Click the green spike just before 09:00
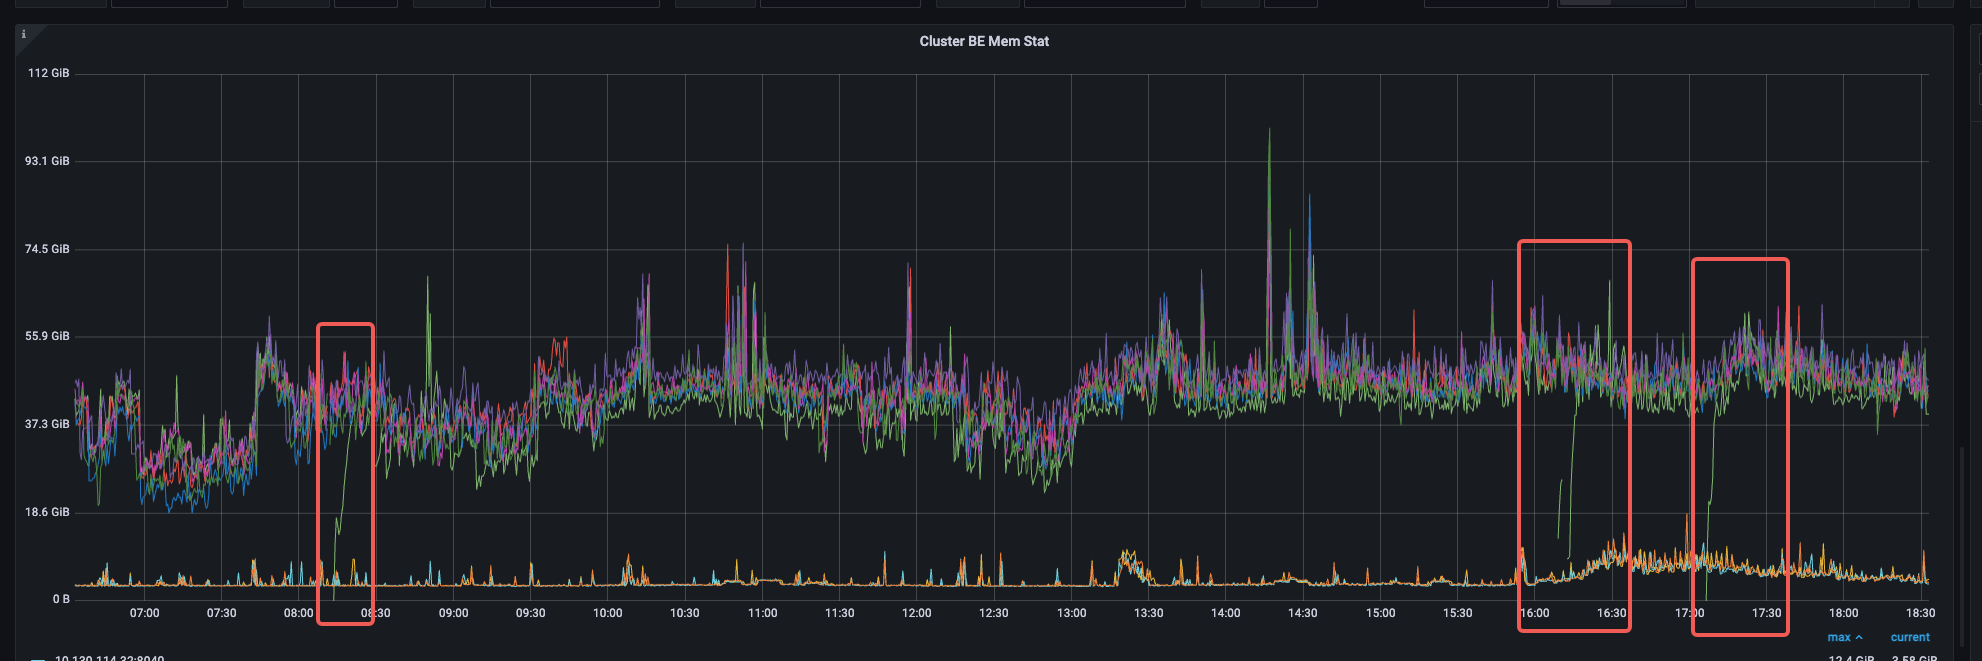The height and width of the screenshot is (661, 1982). point(428,280)
